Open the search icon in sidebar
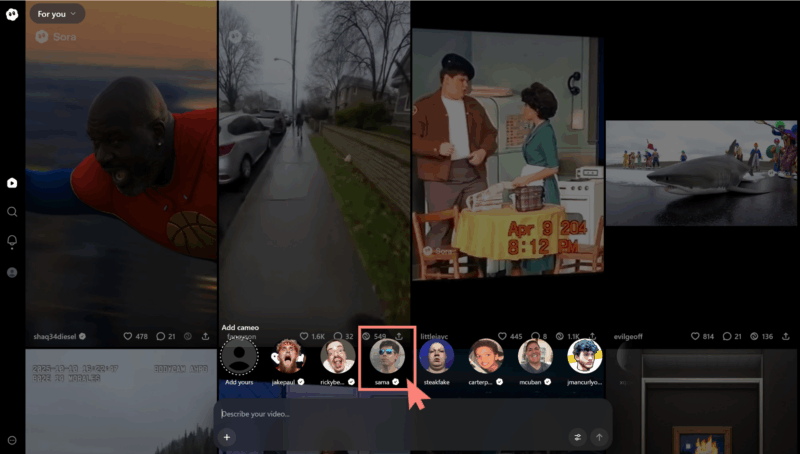The width and height of the screenshot is (800, 454). click(x=12, y=212)
